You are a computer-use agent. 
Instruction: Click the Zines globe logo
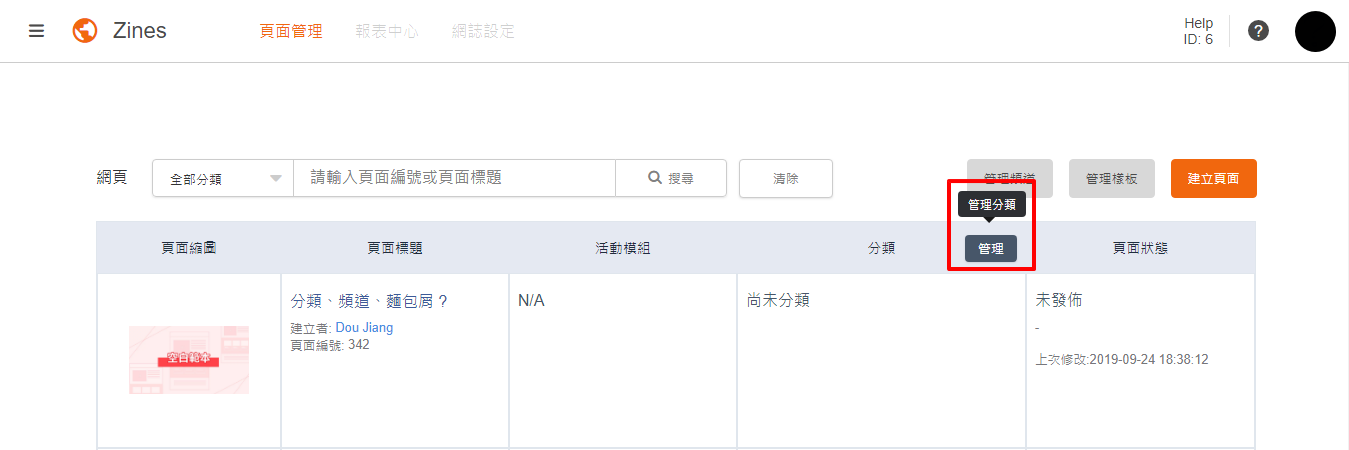[85, 31]
